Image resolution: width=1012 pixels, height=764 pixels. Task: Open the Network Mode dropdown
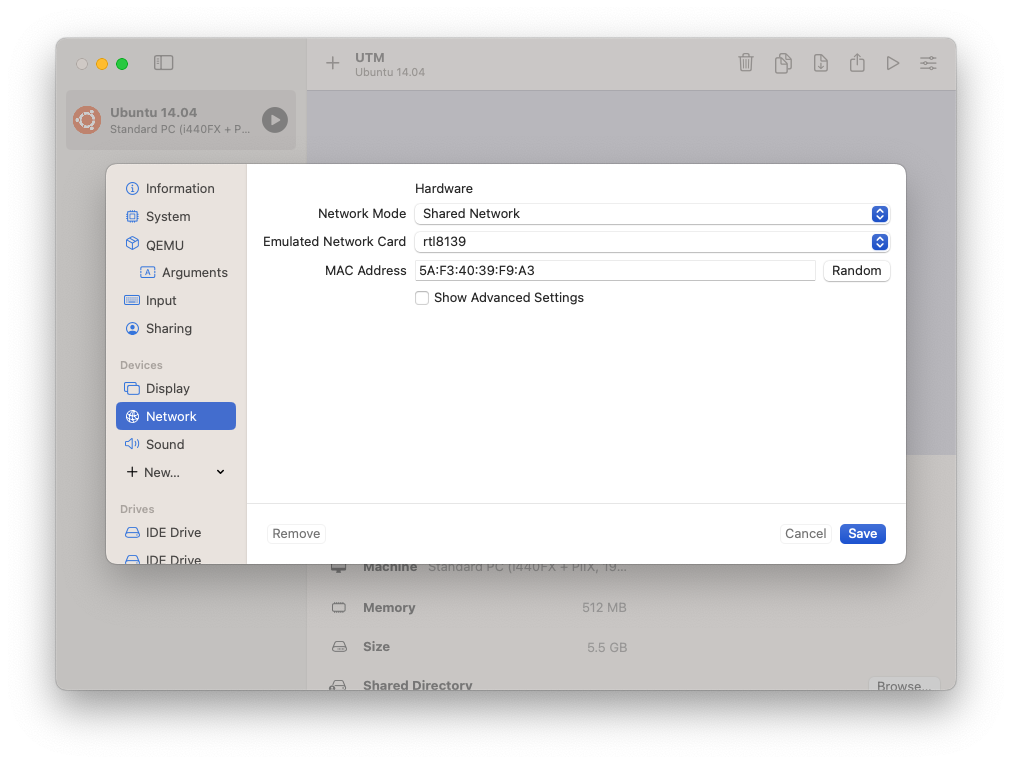pyautogui.click(x=651, y=214)
